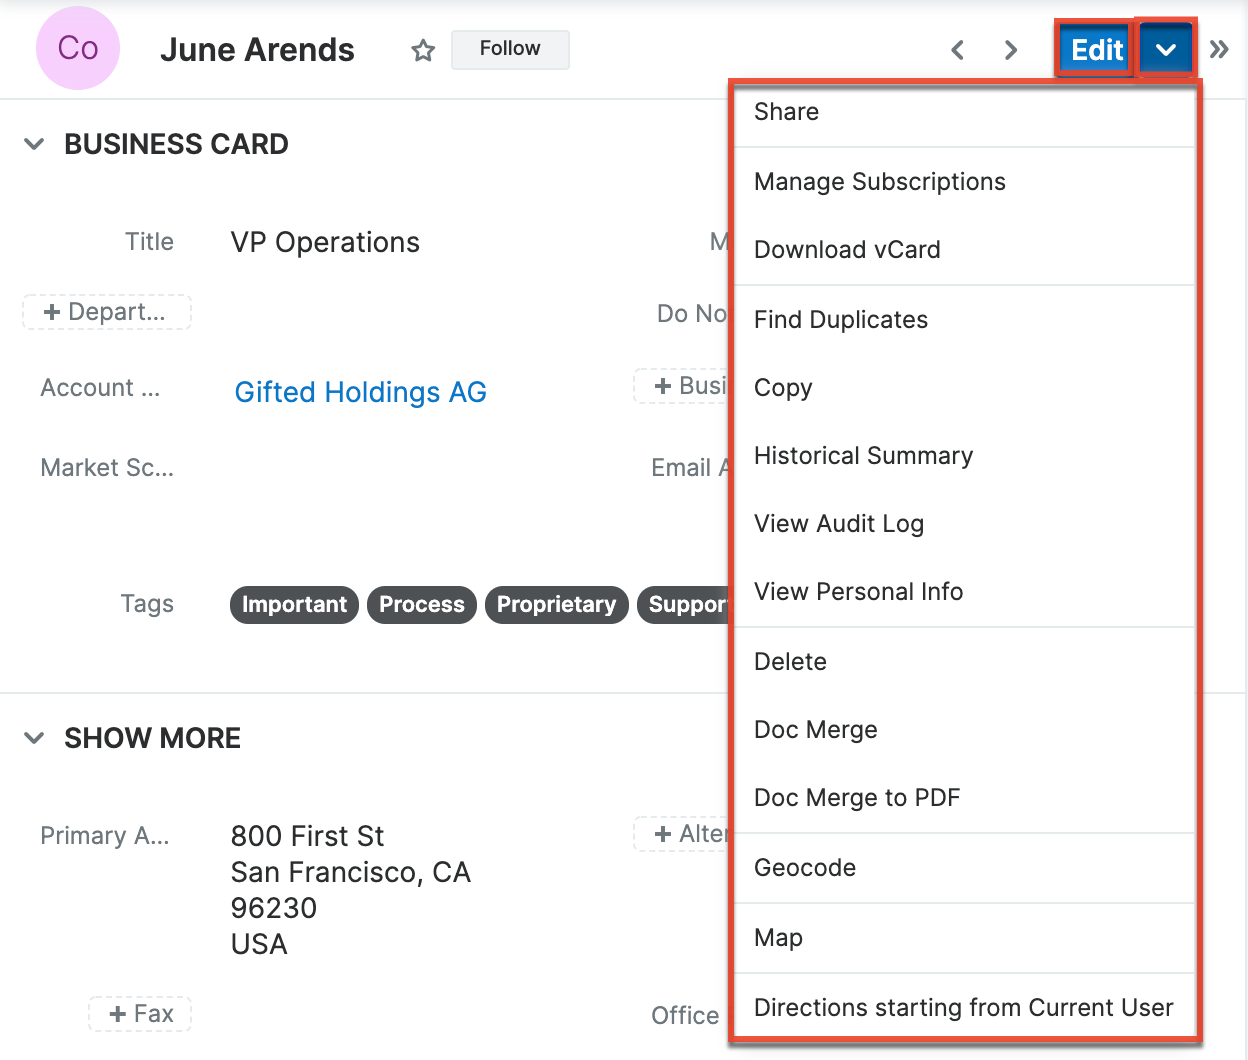Open Gifted Holdings AG account link
The height and width of the screenshot is (1060, 1248).
[360, 392]
